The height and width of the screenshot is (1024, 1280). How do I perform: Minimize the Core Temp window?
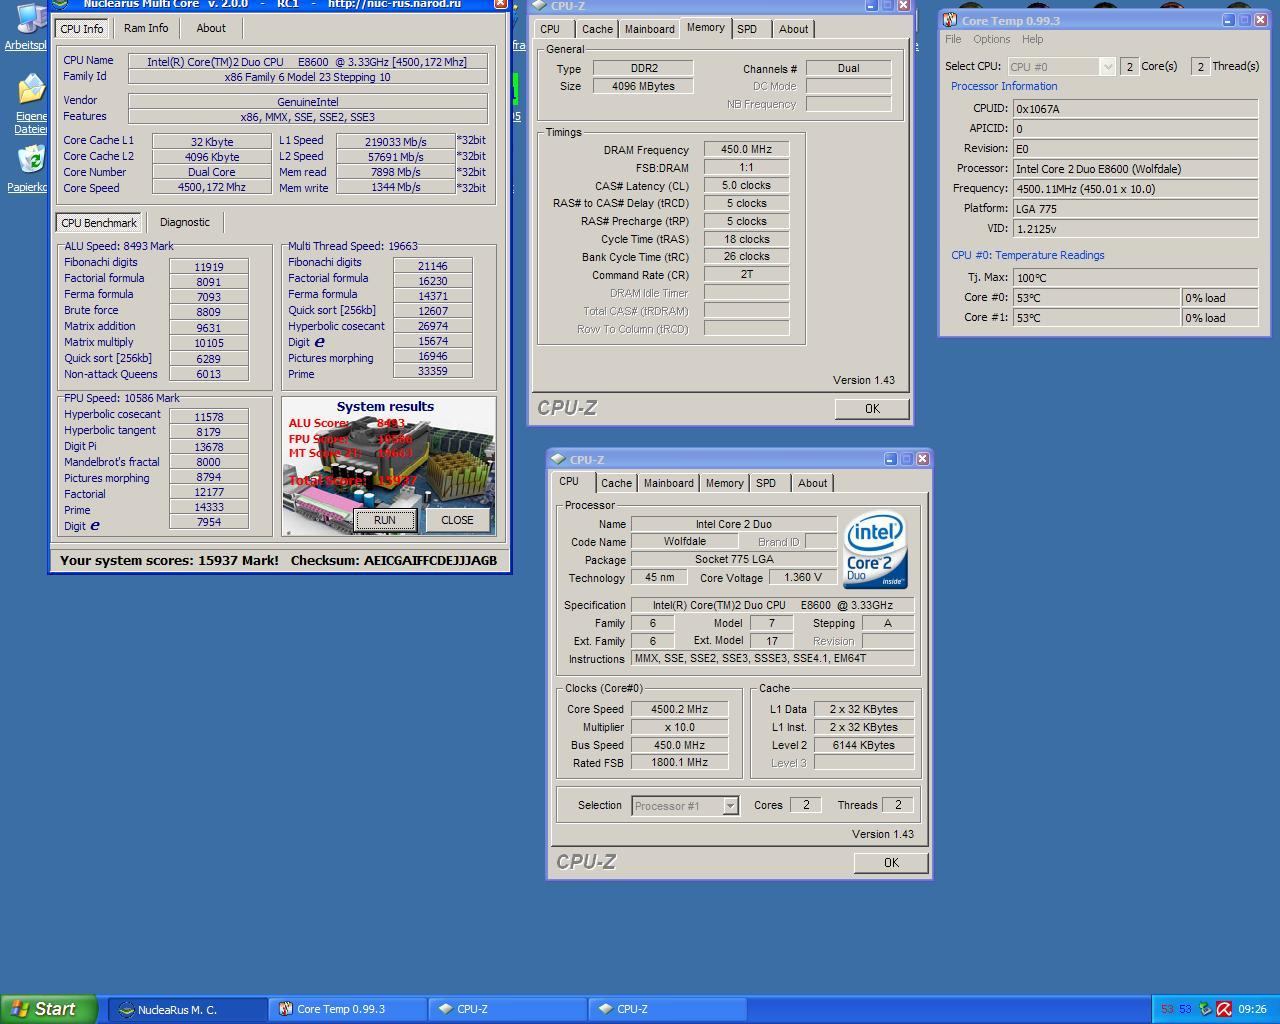click(x=1228, y=20)
